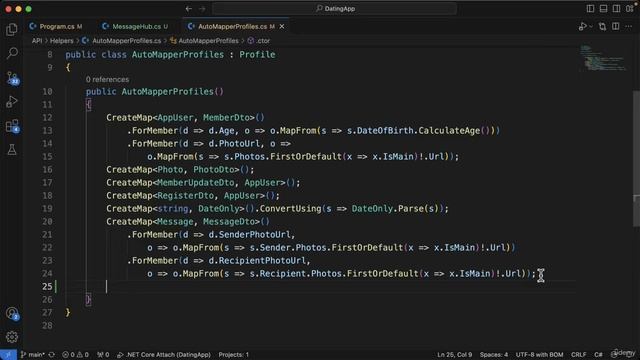Image resolution: width=640 pixels, height=360 pixels.
Task: Change indentation via Spaces: 4
Action: [x=494, y=355]
